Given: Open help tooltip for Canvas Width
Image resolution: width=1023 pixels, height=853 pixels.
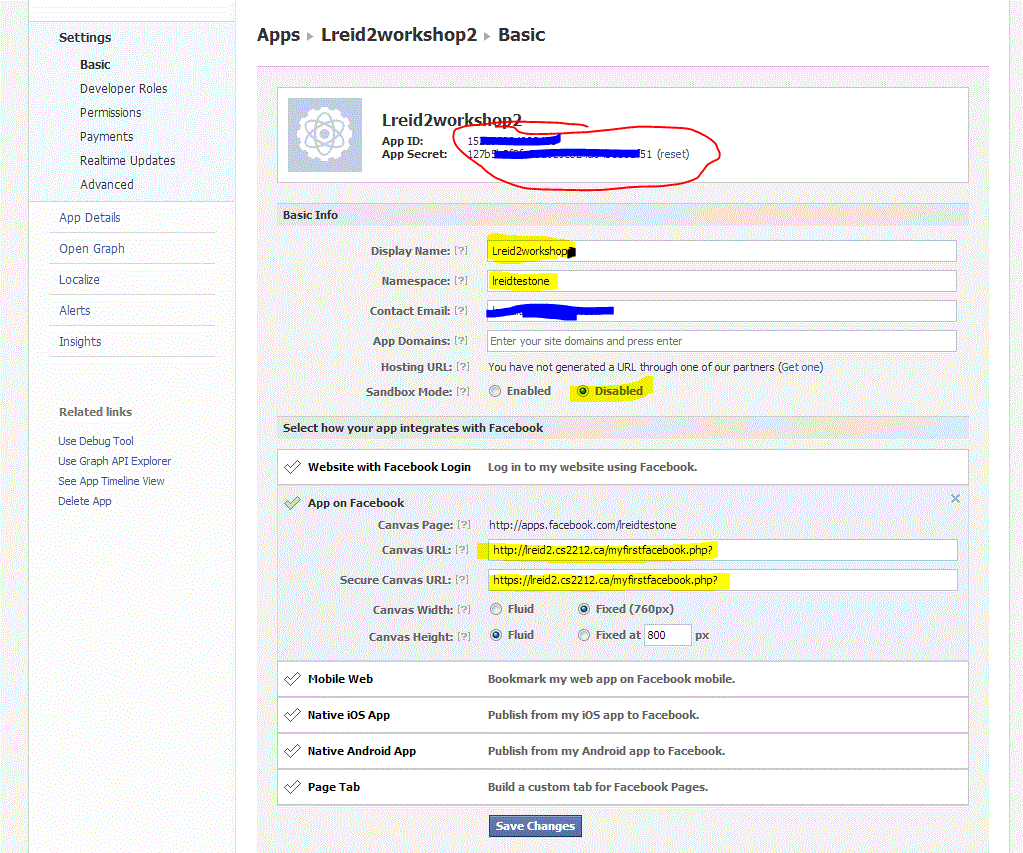Looking at the screenshot, I should pyautogui.click(x=464, y=610).
